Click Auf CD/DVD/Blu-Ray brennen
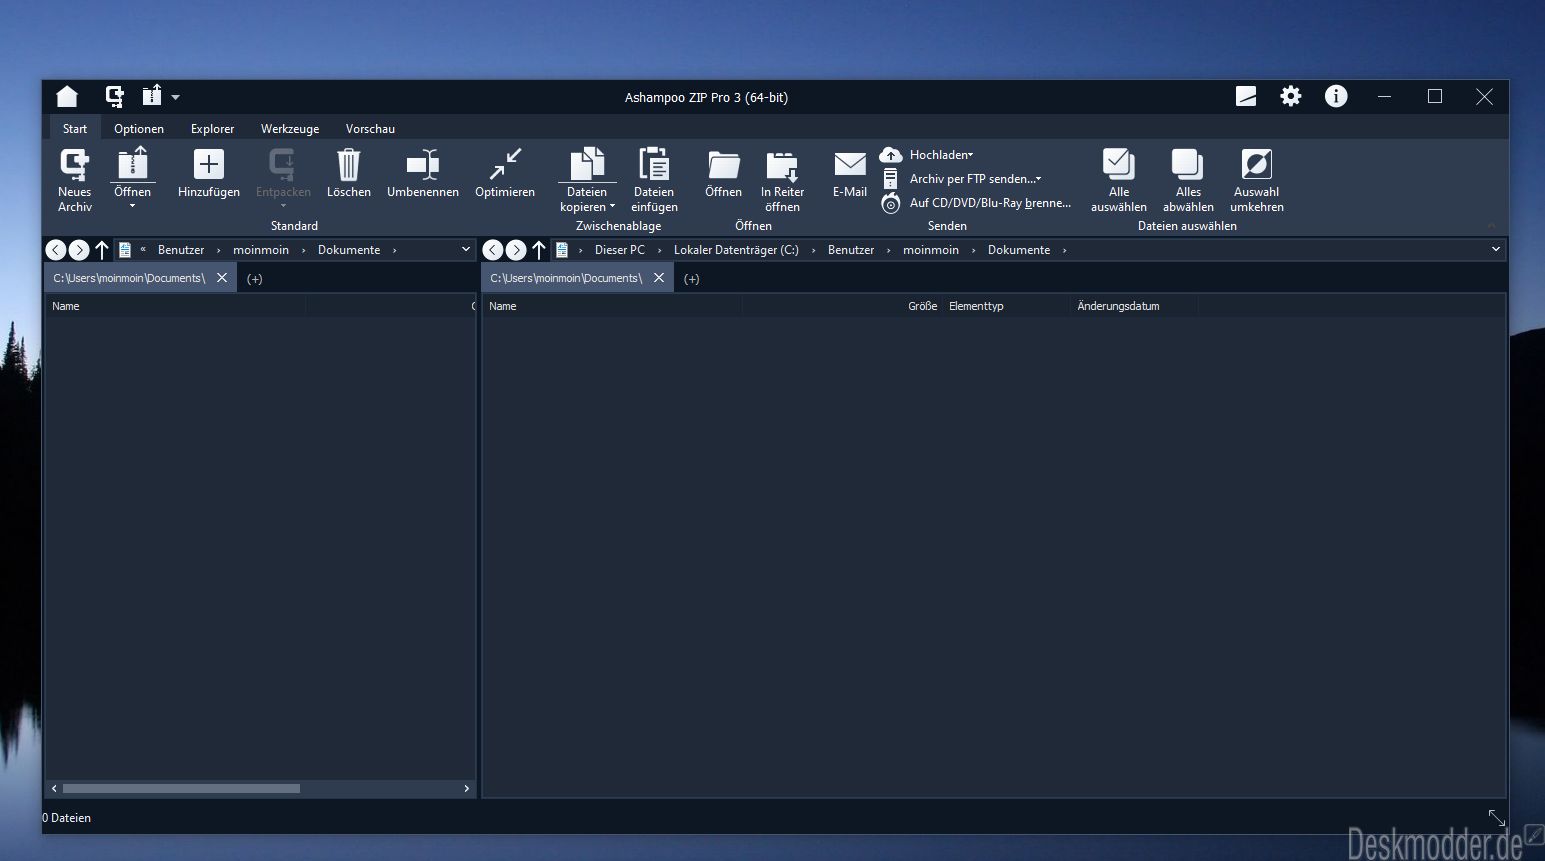The width and height of the screenshot is (1545, 861). tap(976, 203)
